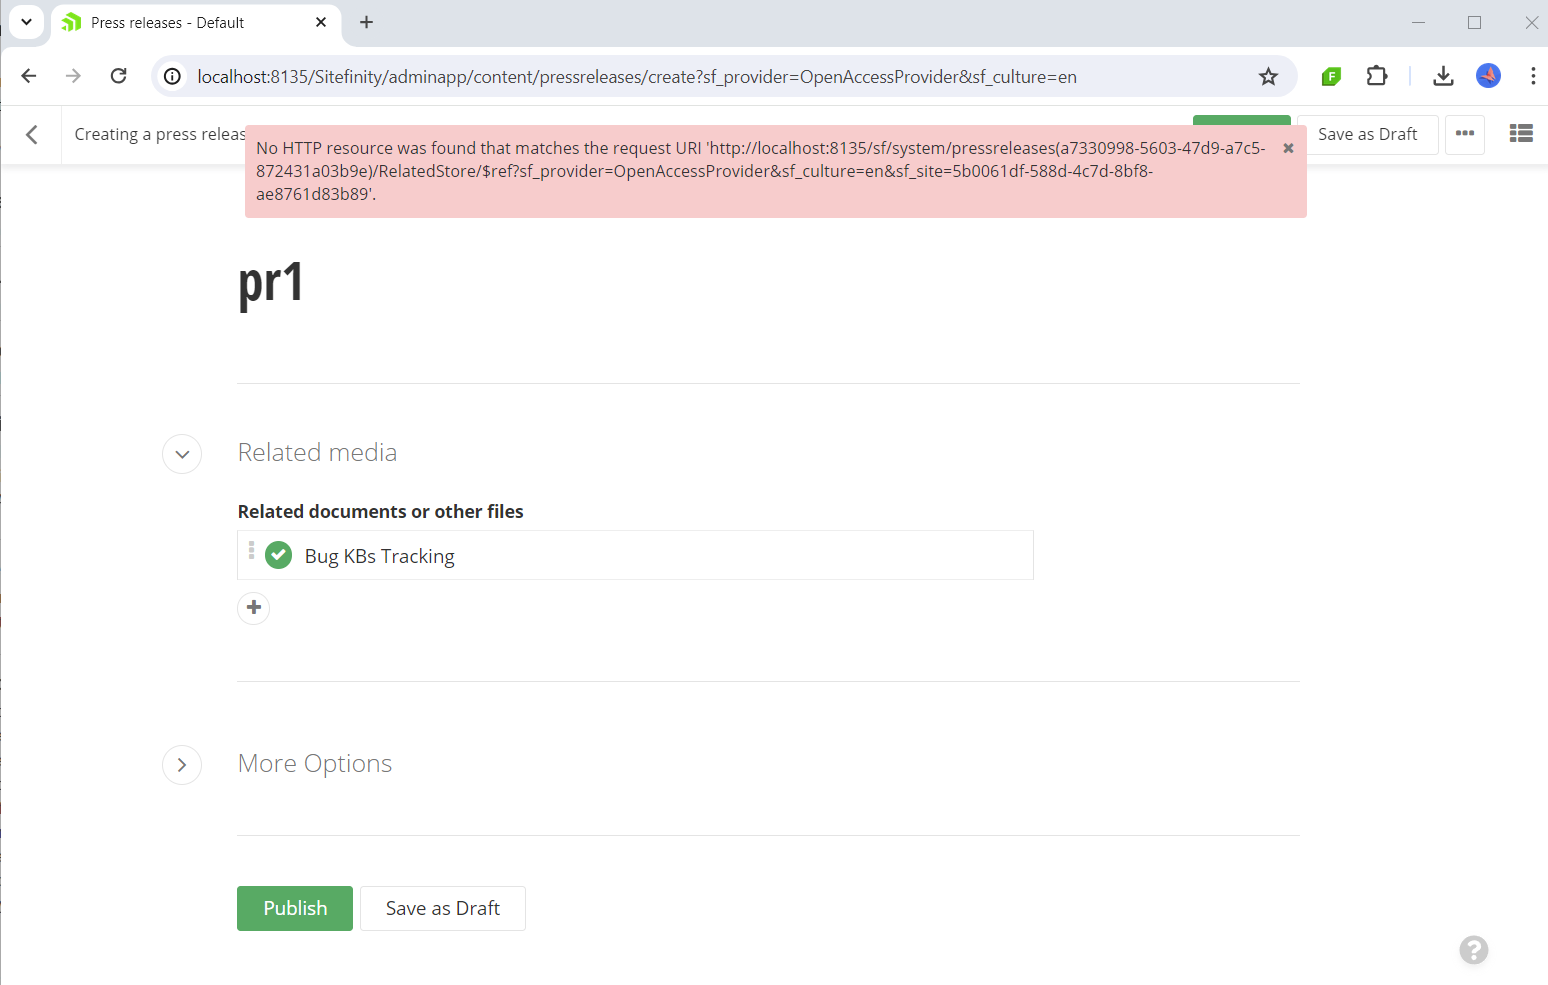1548x985 pixels.
Task: Click the No HTTP resource error text
Action: [x=760, y=171]
